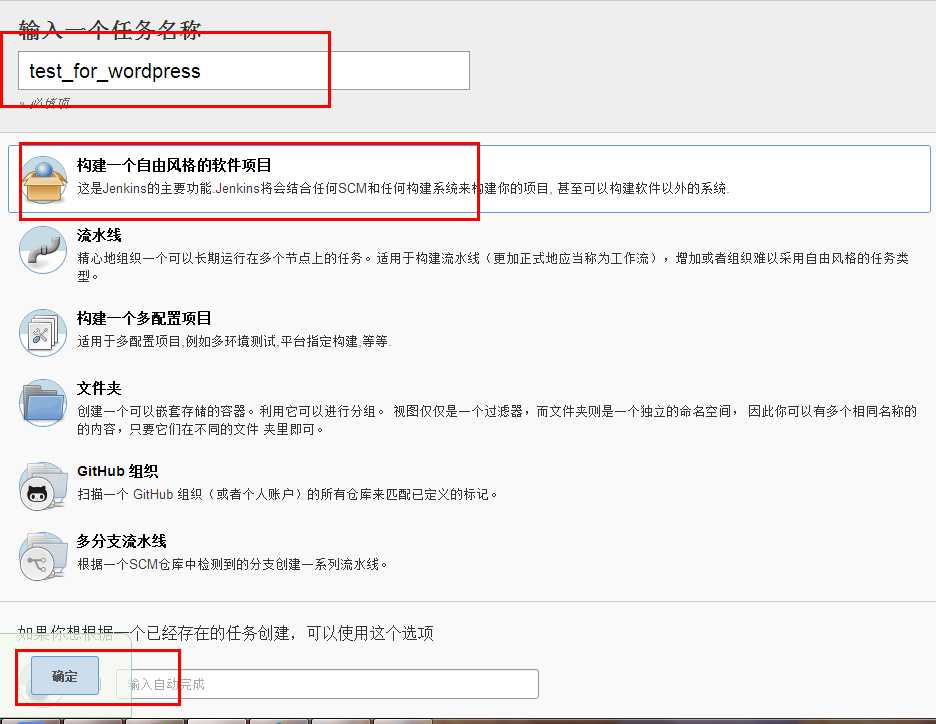Click the GitHub 组织 description text
Screen dimensions: 936x724
coord(287,494)
